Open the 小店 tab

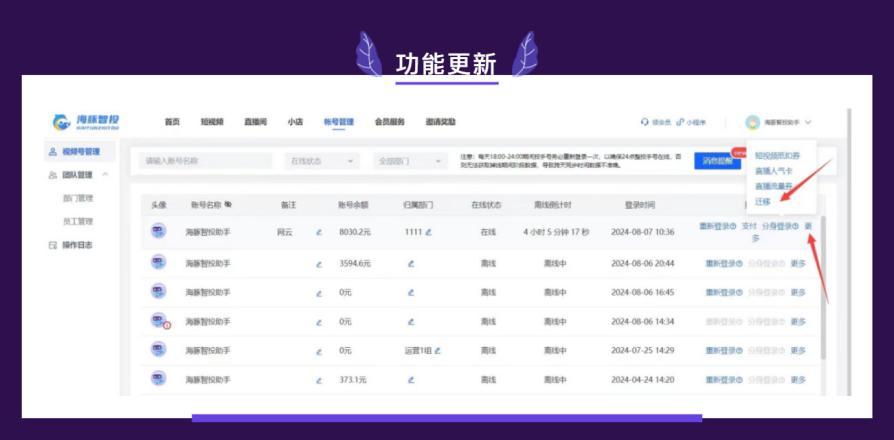(295, 122)
